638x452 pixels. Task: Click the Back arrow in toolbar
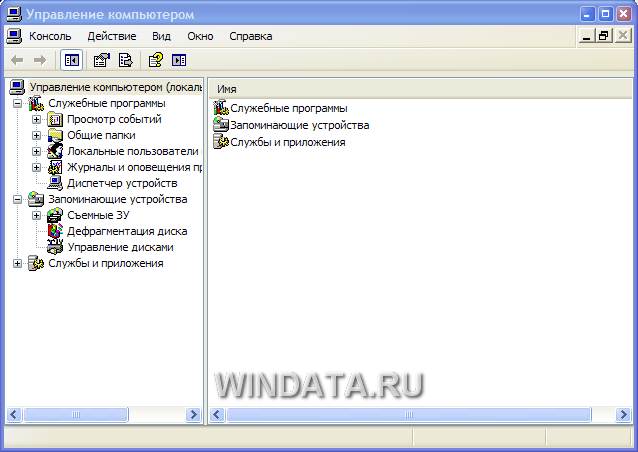click(17, 61)
